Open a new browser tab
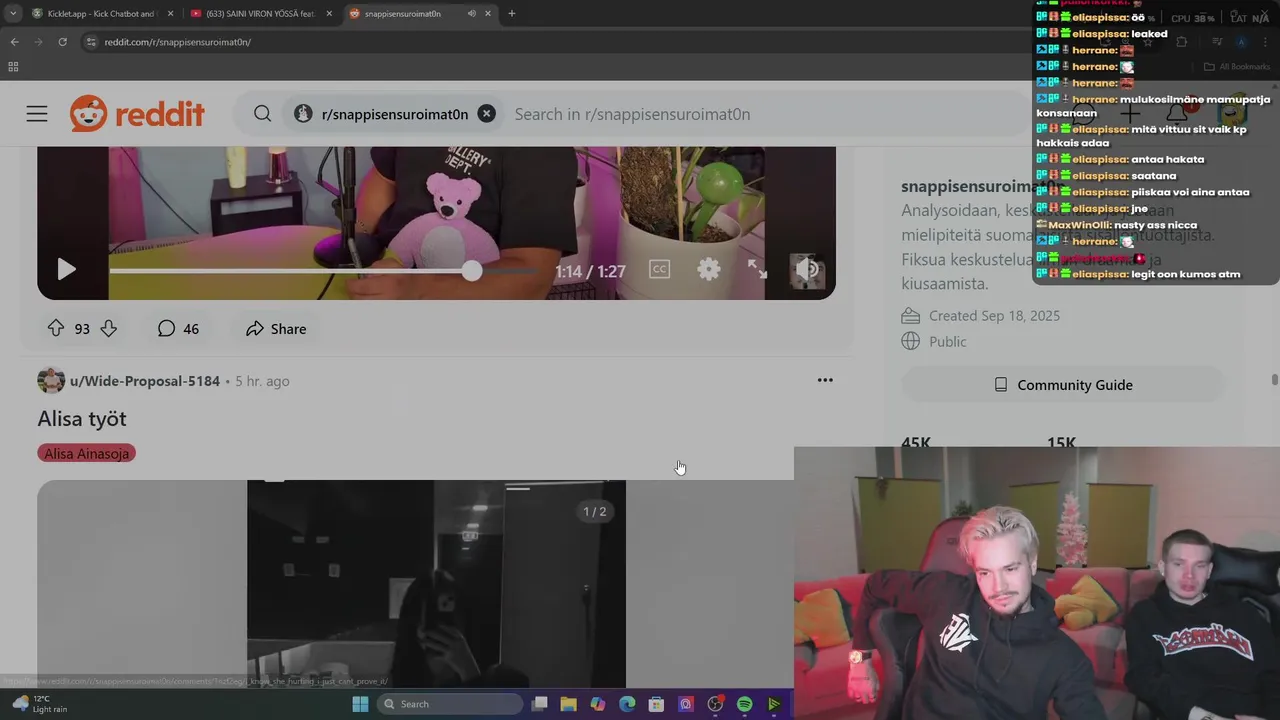Viewport: 1280px width, 720px height. click(511, 14)
